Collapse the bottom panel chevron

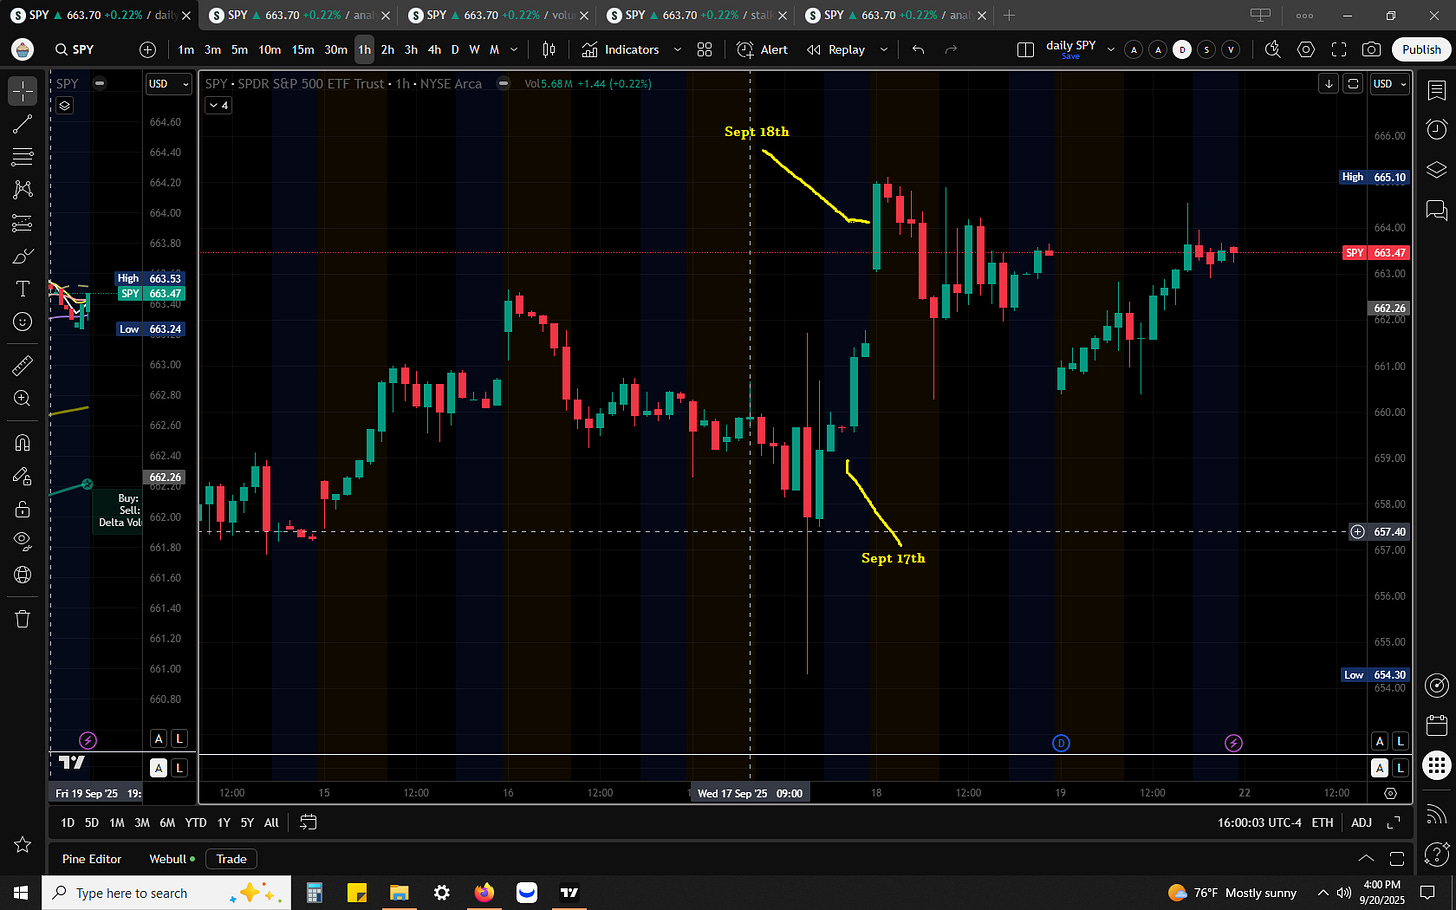[1366, 858]
